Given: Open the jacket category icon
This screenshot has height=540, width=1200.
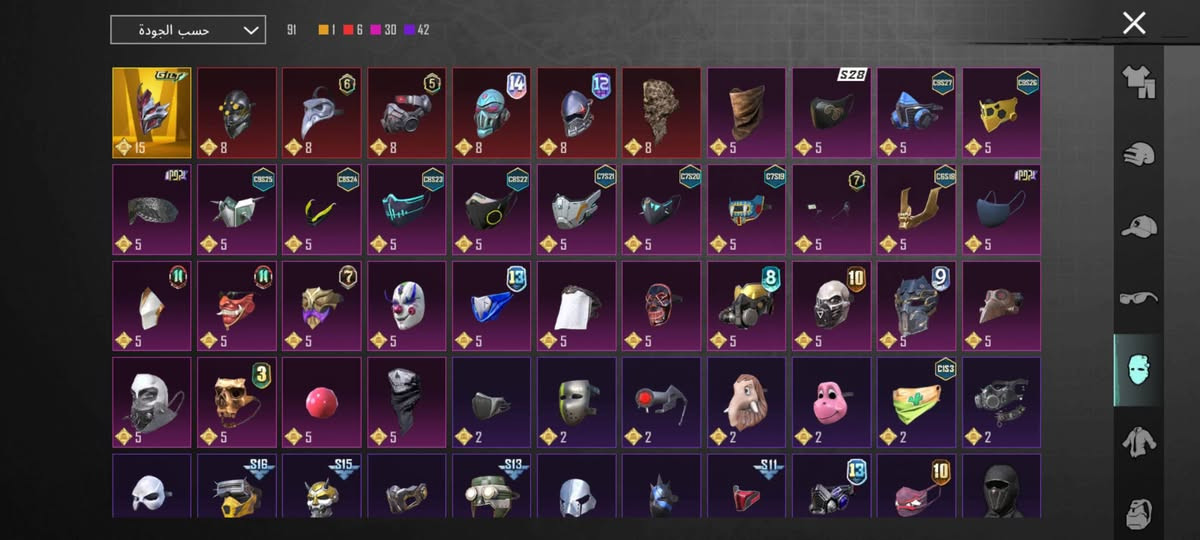Looking at the screenshot, I should [1138, 441].
